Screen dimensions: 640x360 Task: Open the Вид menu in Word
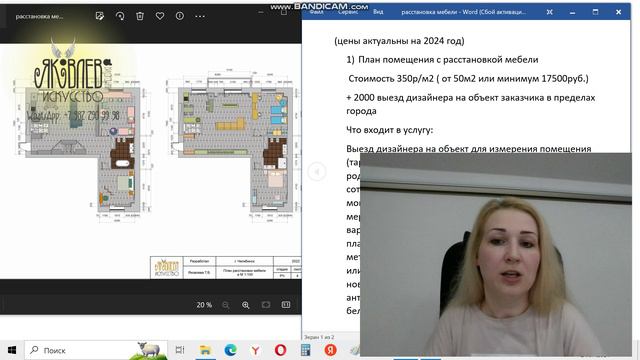click(x=378, y=12)
